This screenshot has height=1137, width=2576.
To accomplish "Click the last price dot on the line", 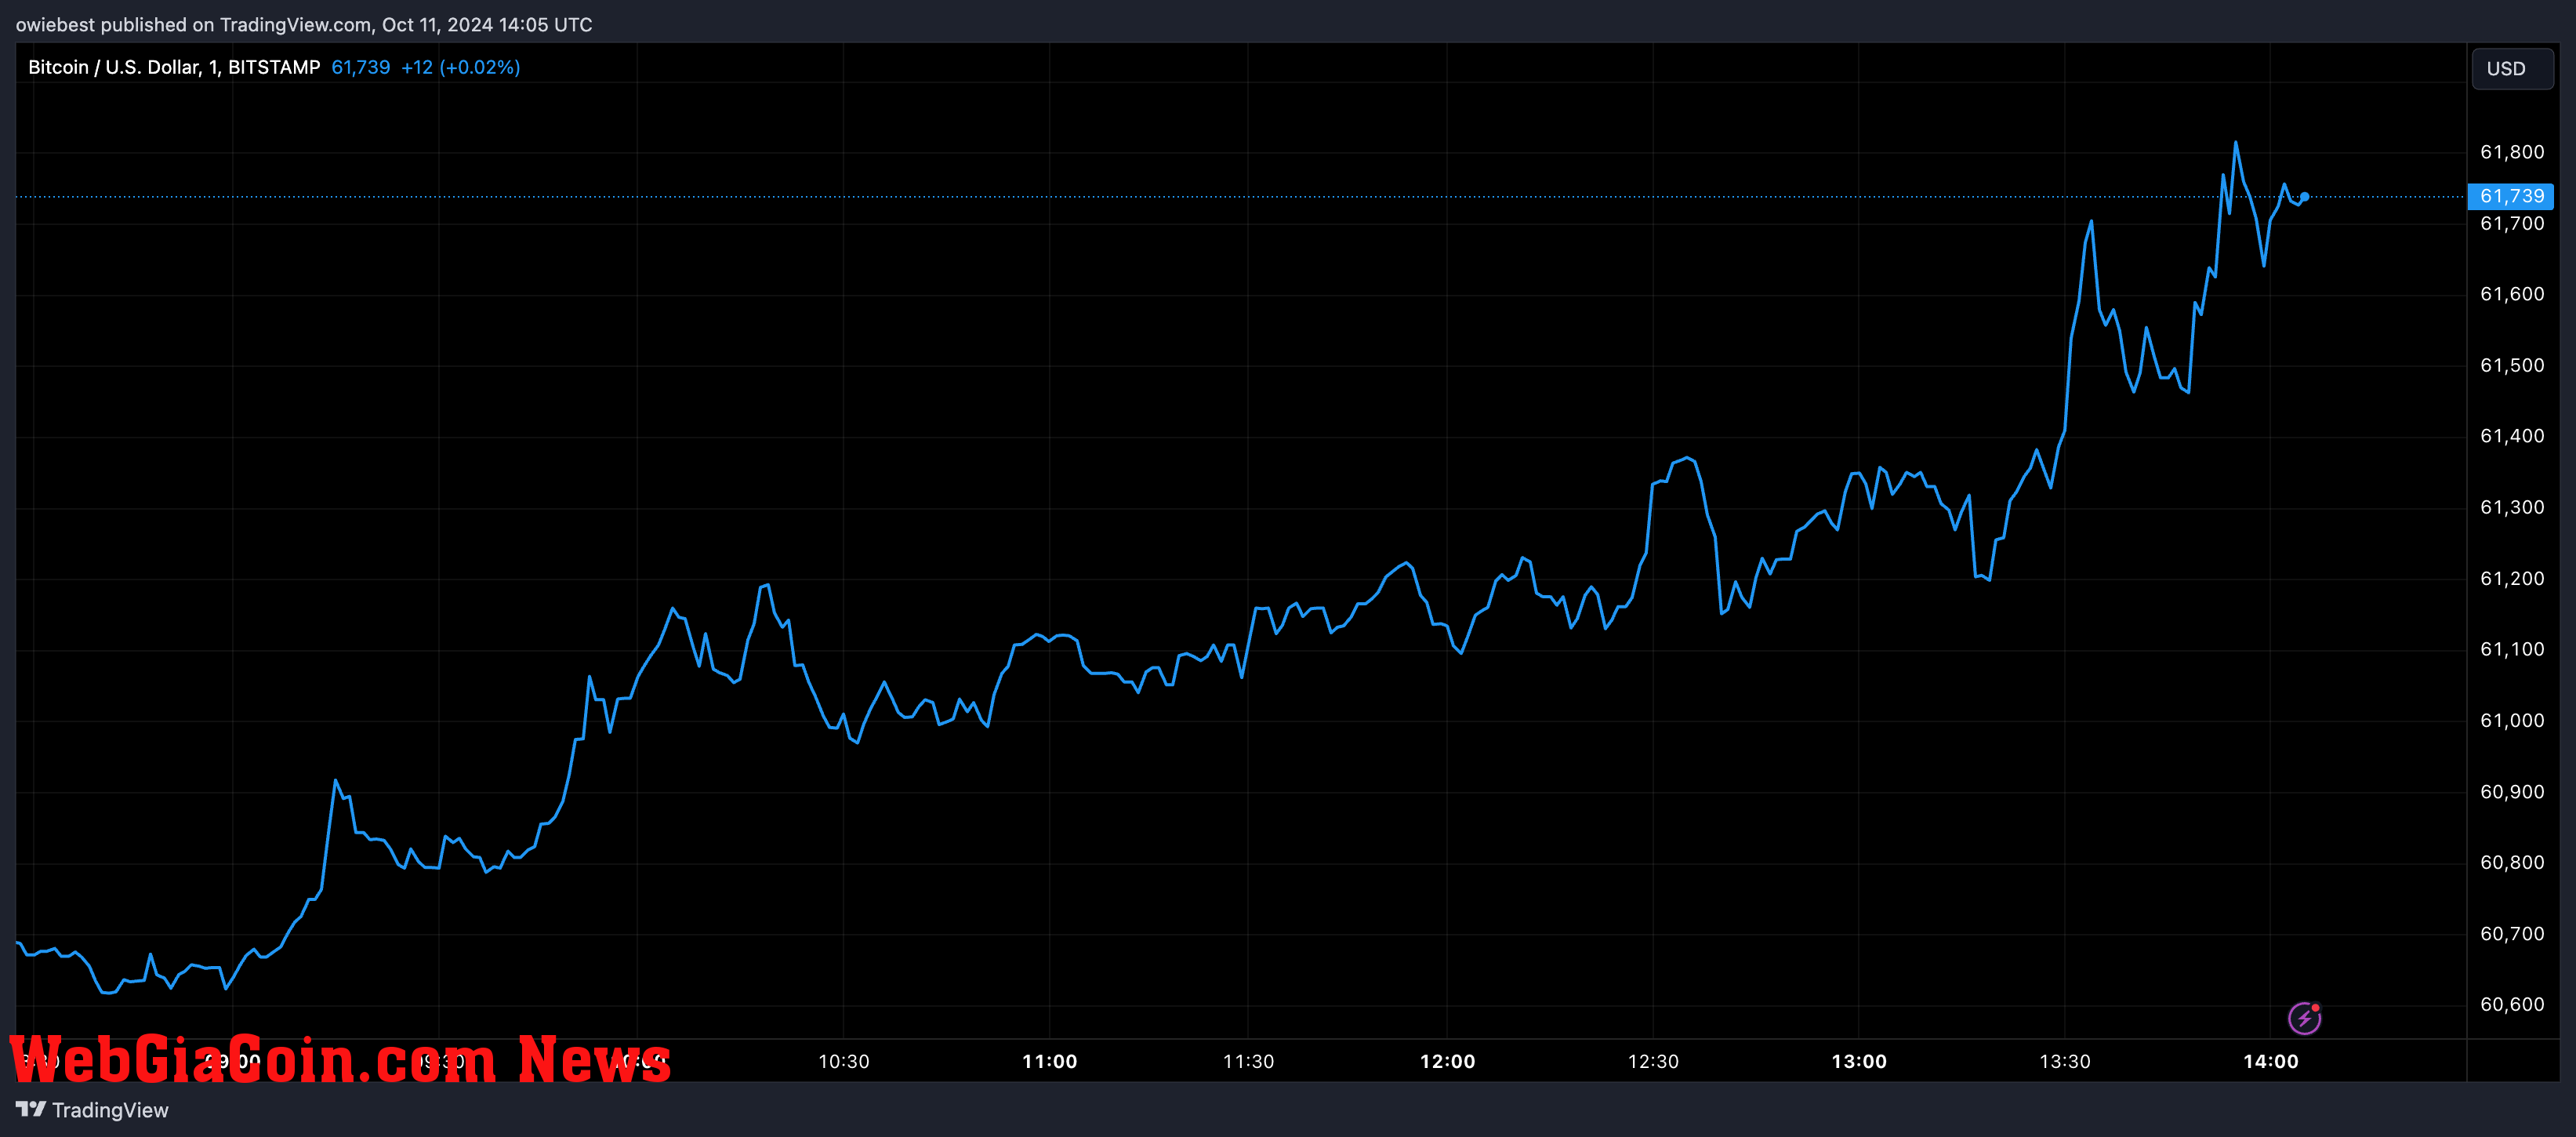I will [x=2304, y=197].
